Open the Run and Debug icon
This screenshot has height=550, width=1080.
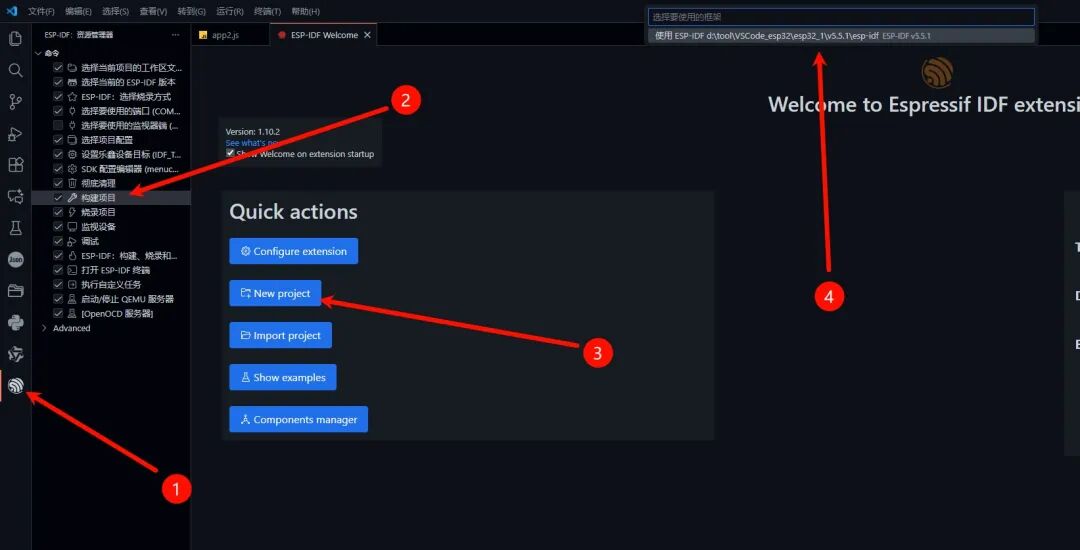[15, 134]
